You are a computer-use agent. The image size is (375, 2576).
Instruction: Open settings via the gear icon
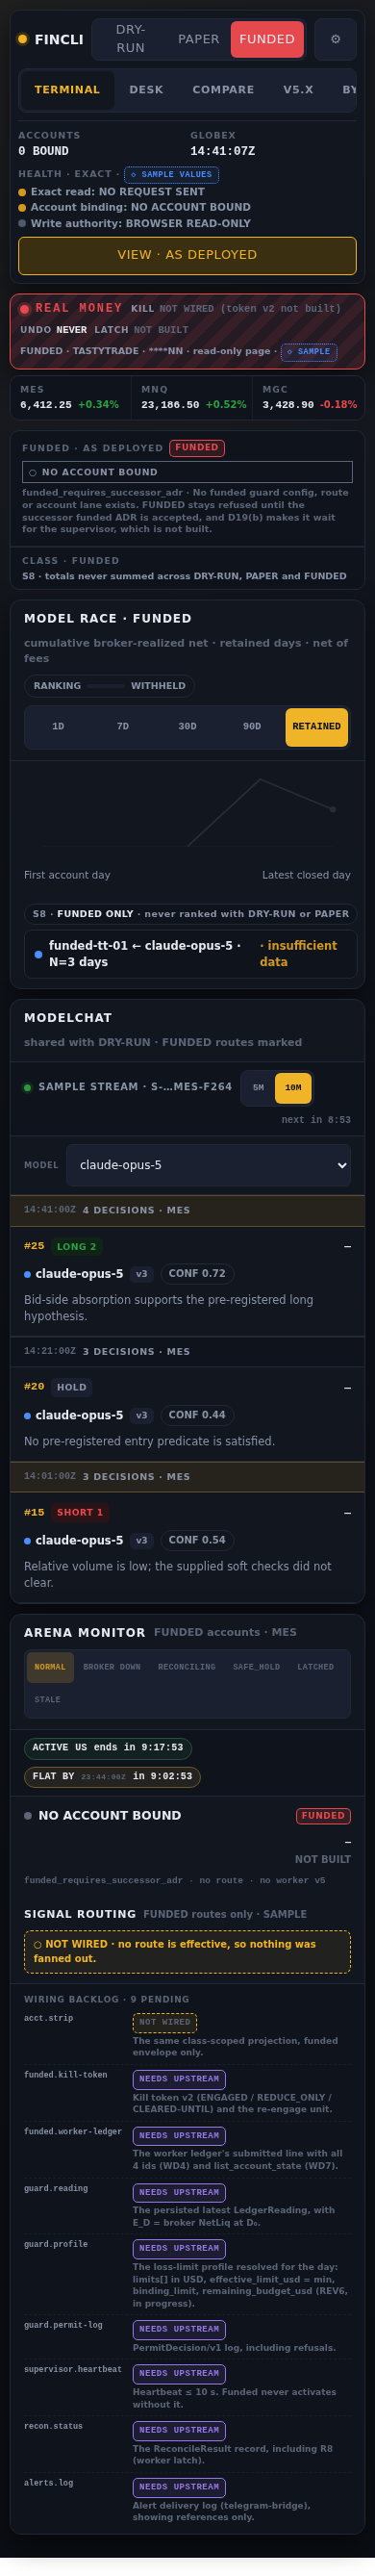point(335,39)
